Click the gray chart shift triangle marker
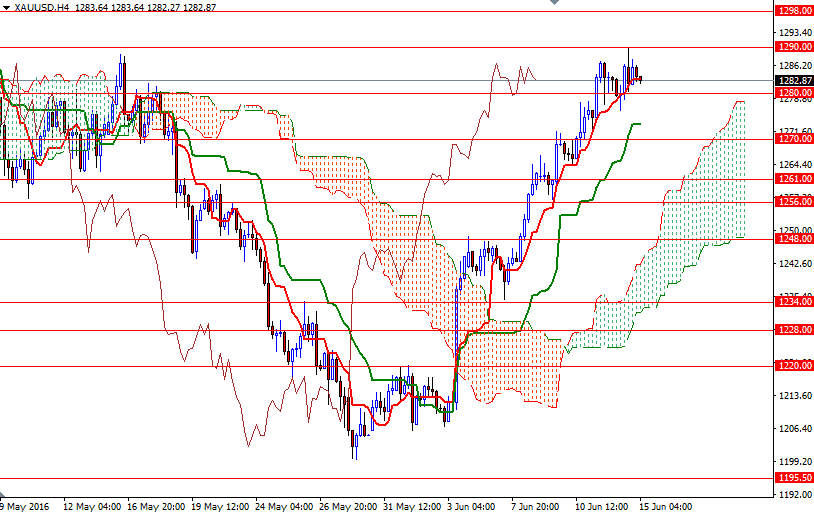814x514 pixels. coord(552,4)
